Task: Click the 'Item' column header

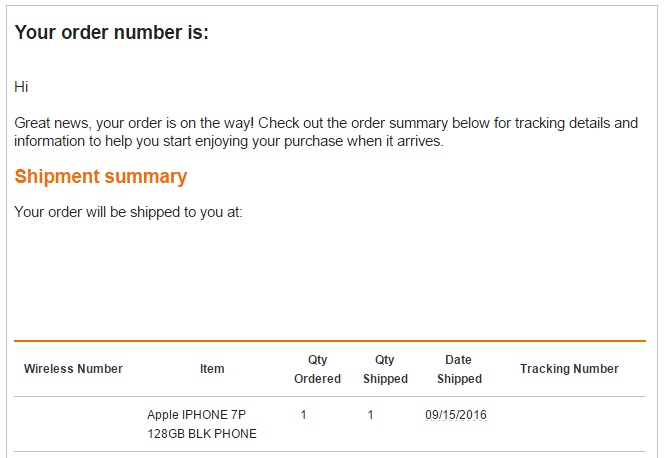Action: [x=212, y=369]
